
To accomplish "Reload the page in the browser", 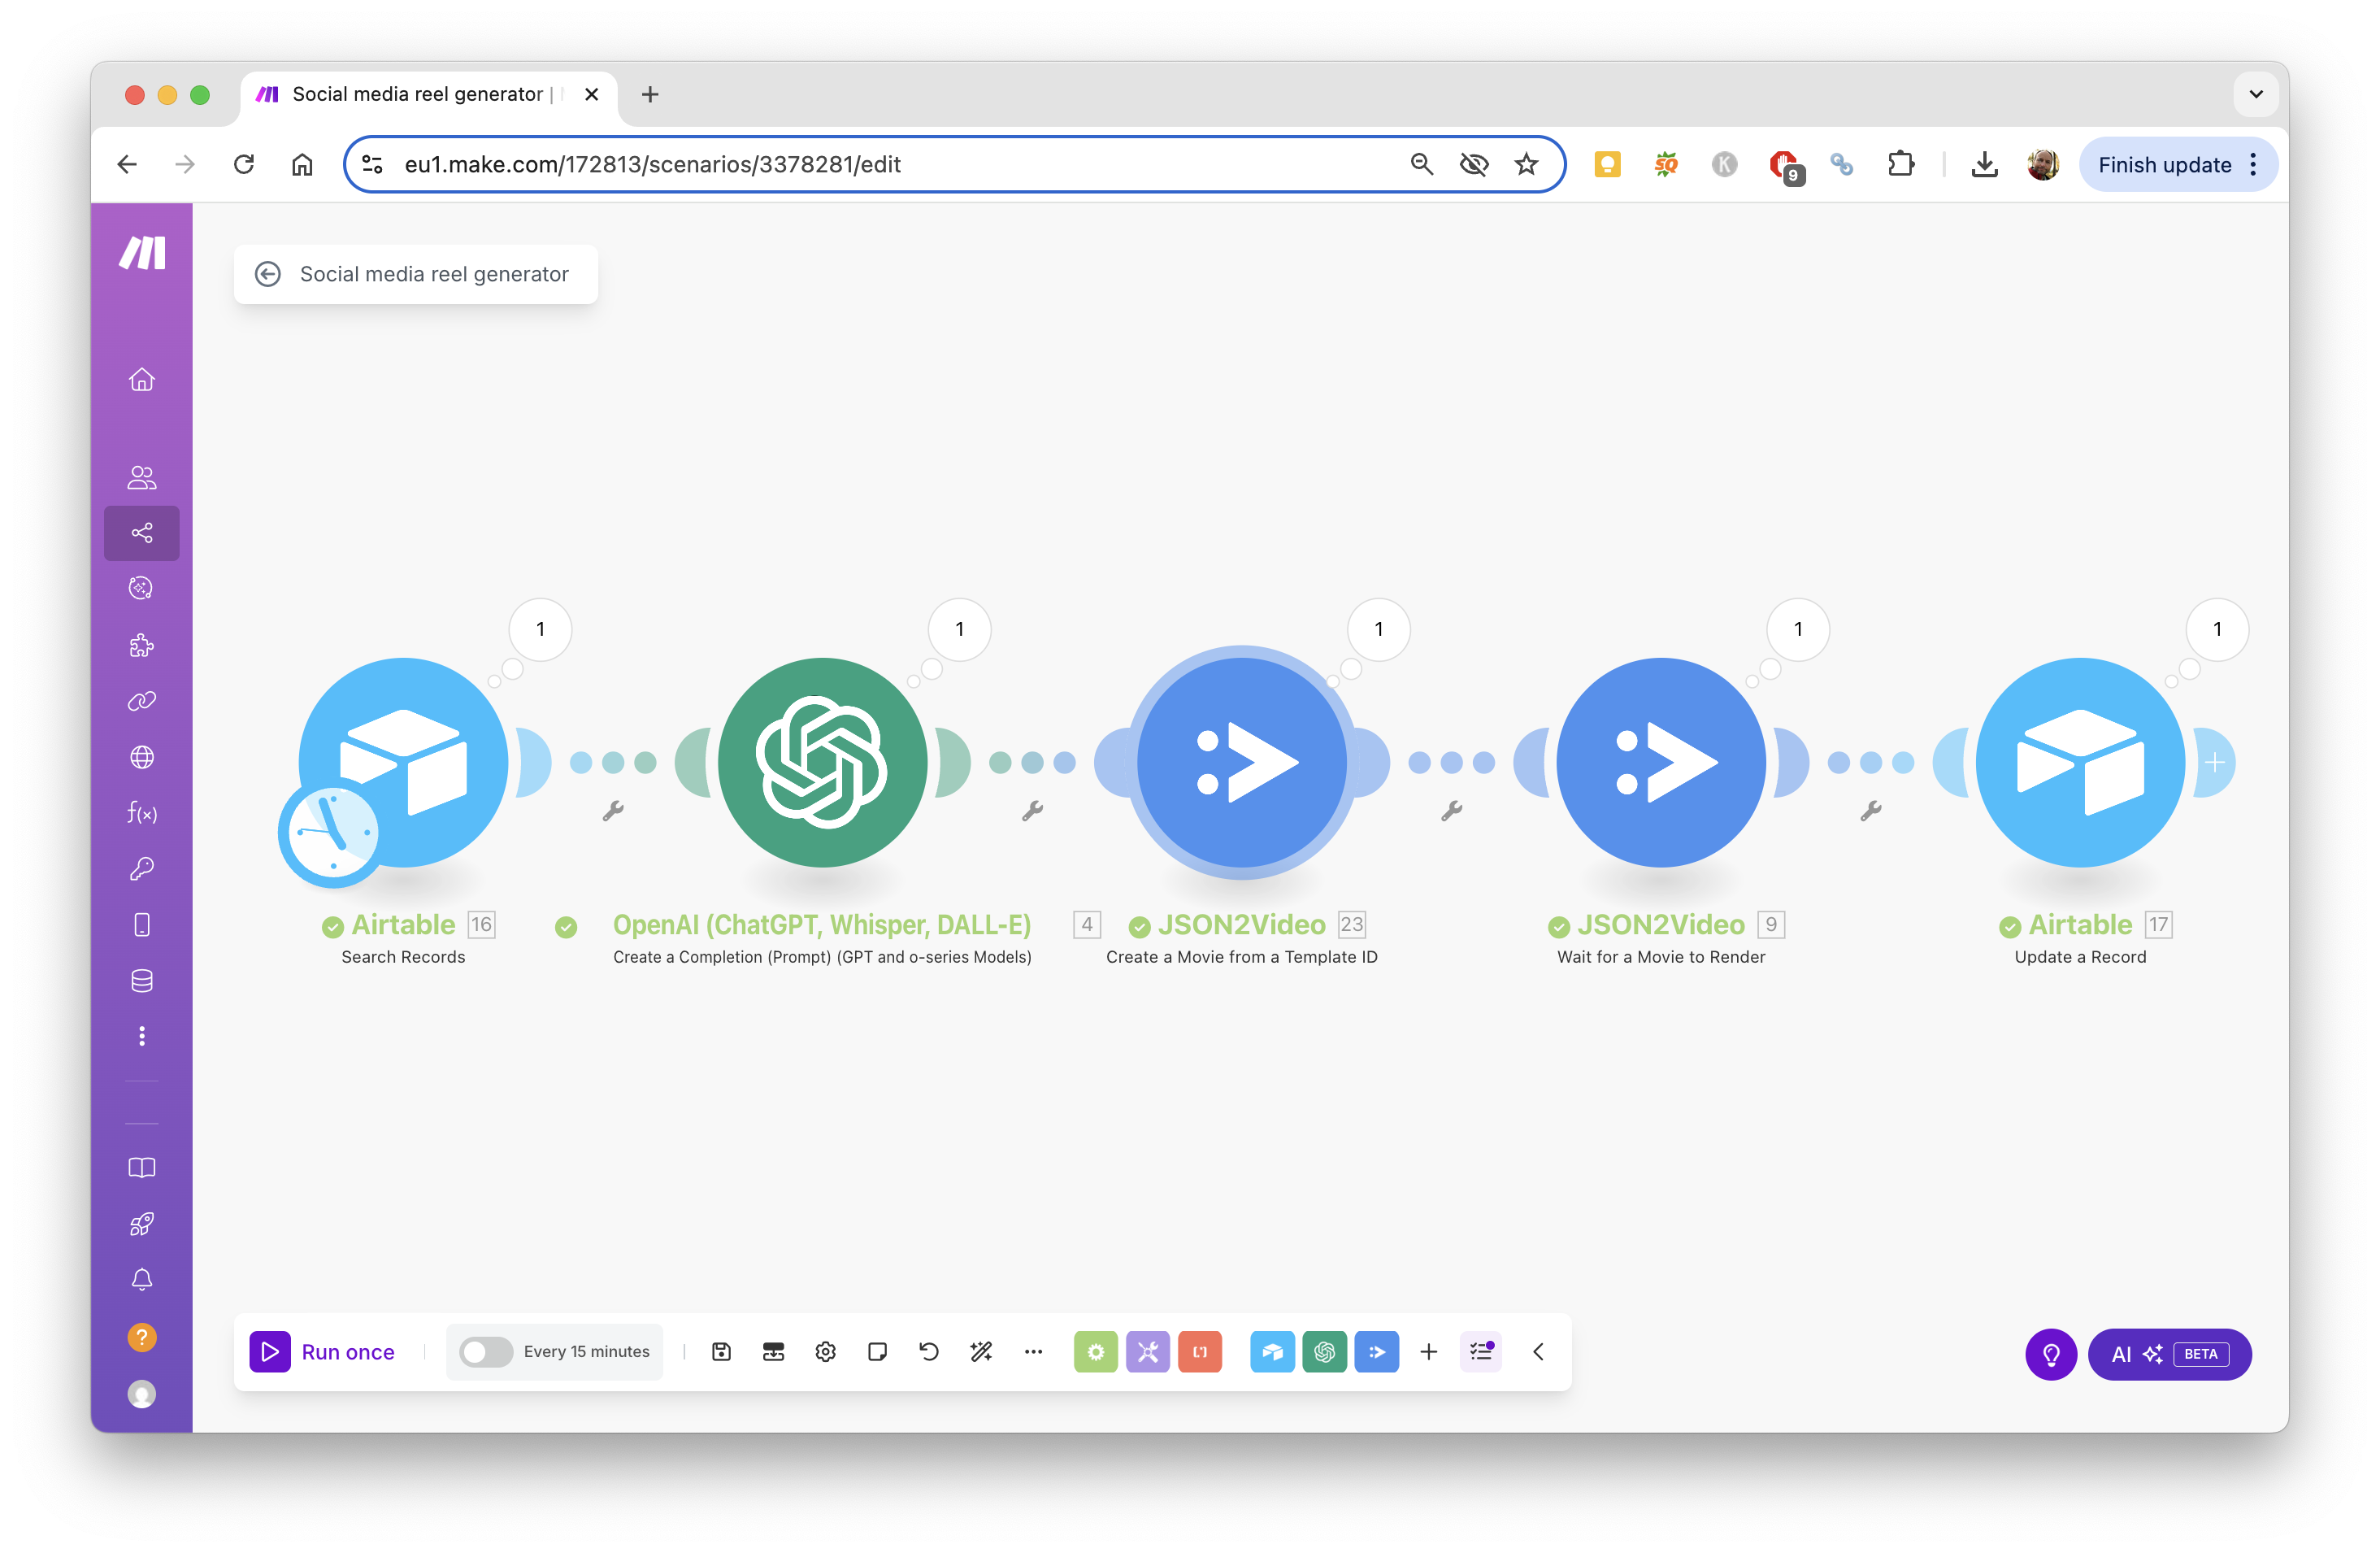I will [244, 164].
